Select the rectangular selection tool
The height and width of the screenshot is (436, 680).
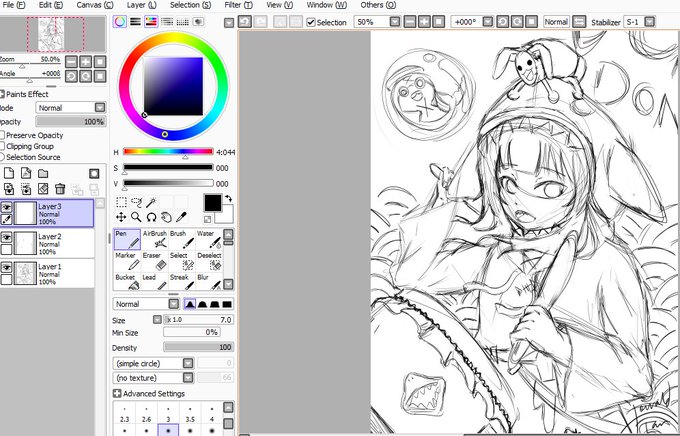pyautogui.click(x=121, y=202)
